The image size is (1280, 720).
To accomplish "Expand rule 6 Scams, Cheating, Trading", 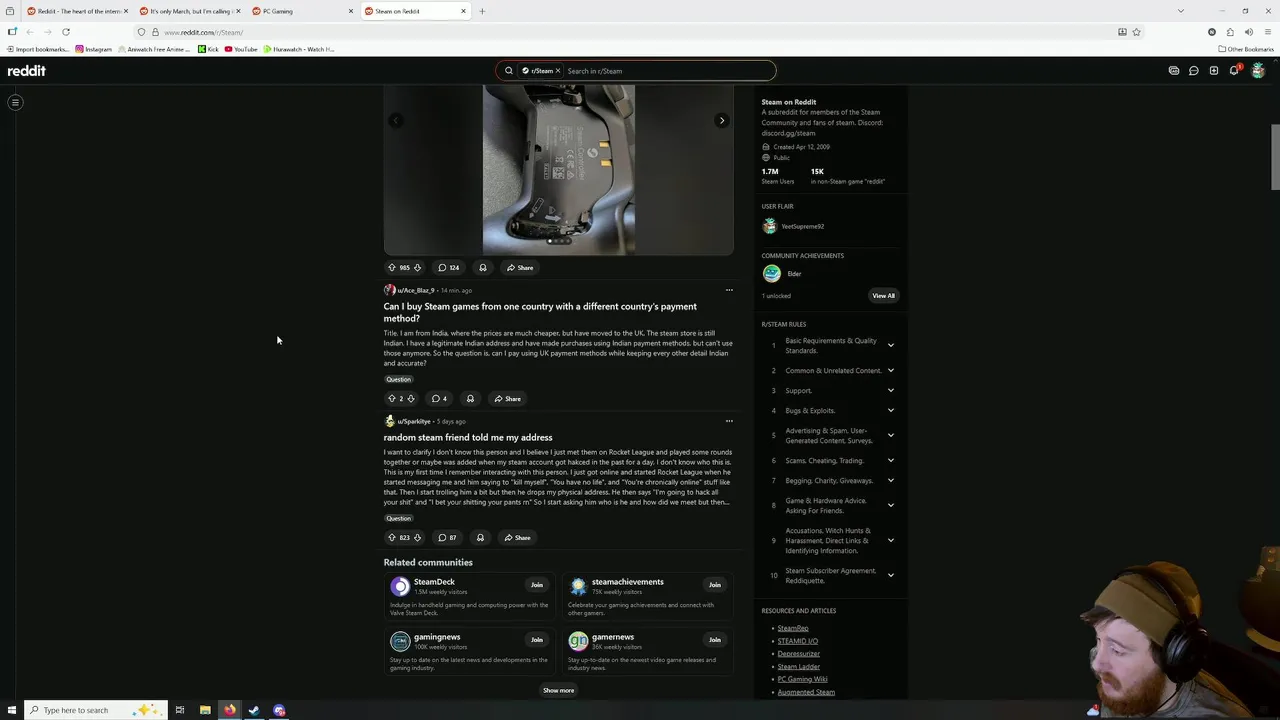I will click(x=890, y=460).
